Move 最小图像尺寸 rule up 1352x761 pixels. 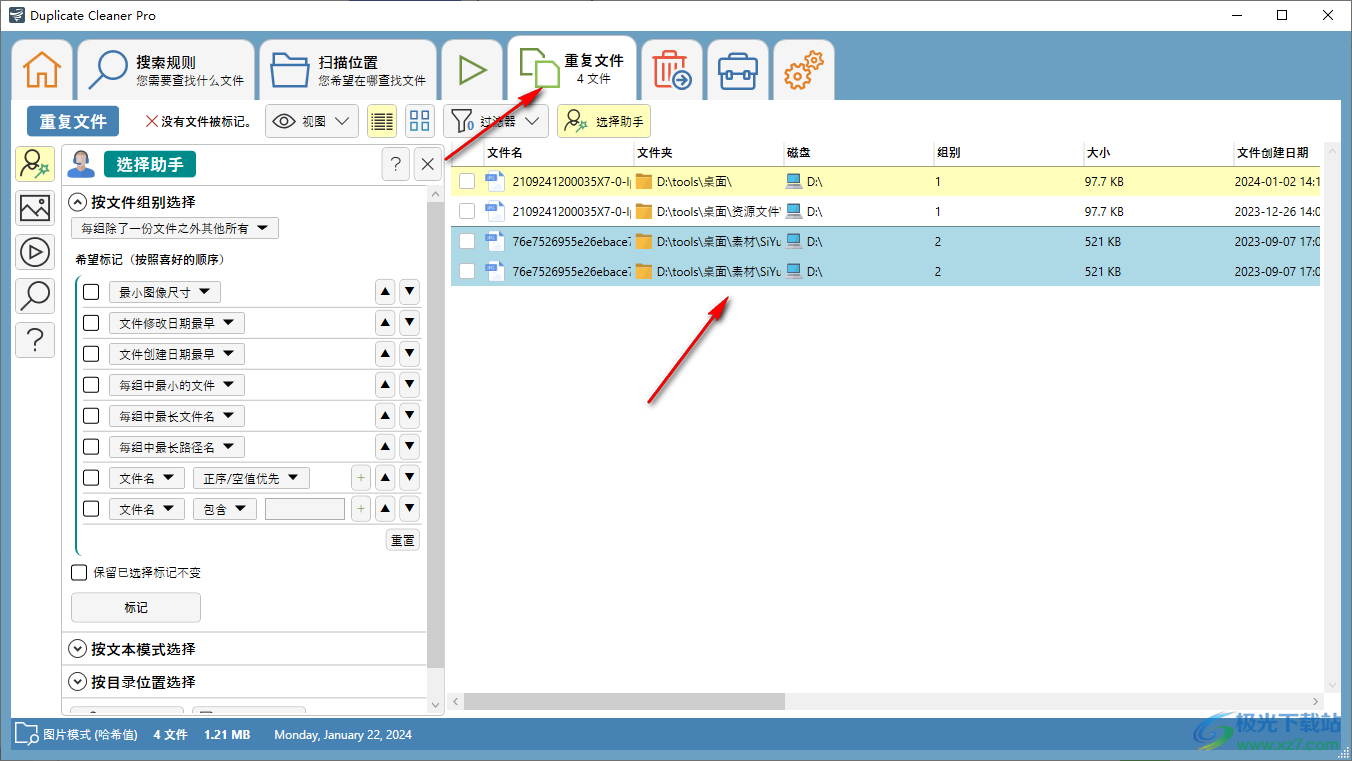point(384,292)
